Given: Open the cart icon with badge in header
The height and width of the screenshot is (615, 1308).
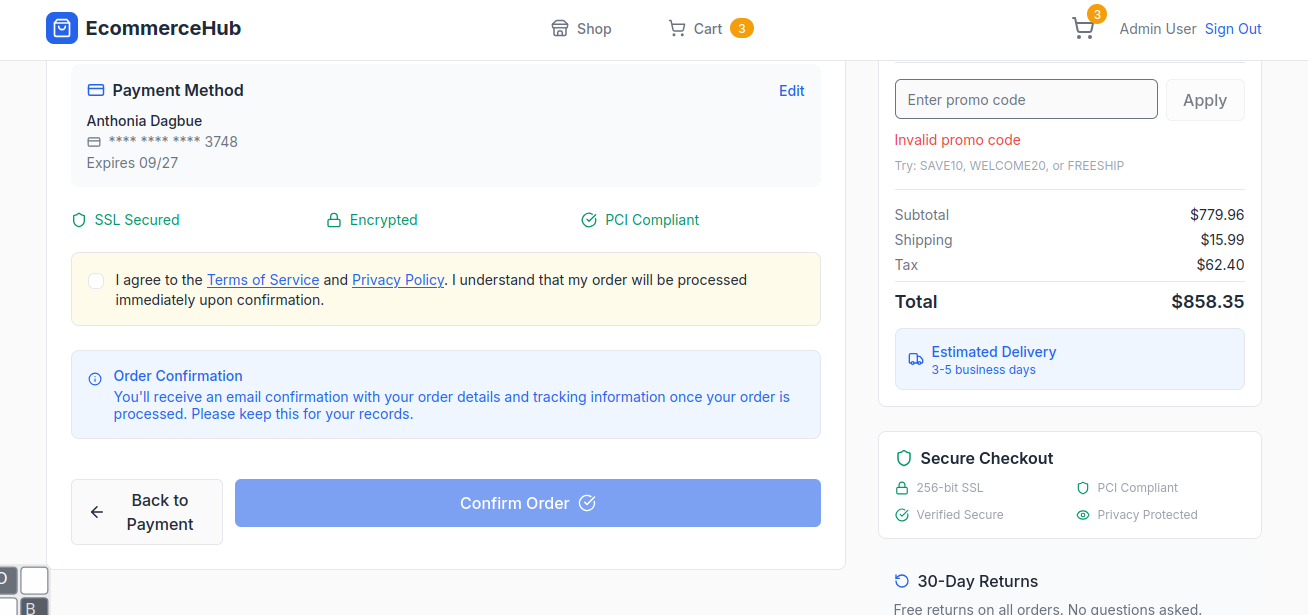Looking at the screenshot, I should [1083, 28].
